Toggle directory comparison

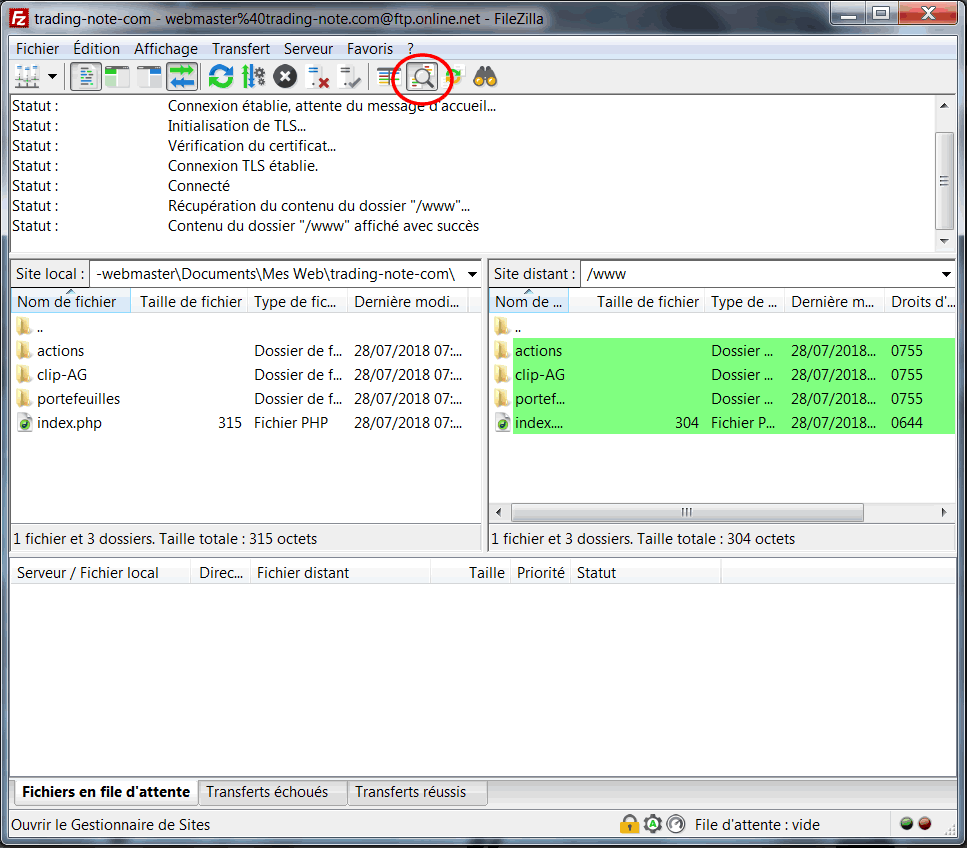[422, 77]
